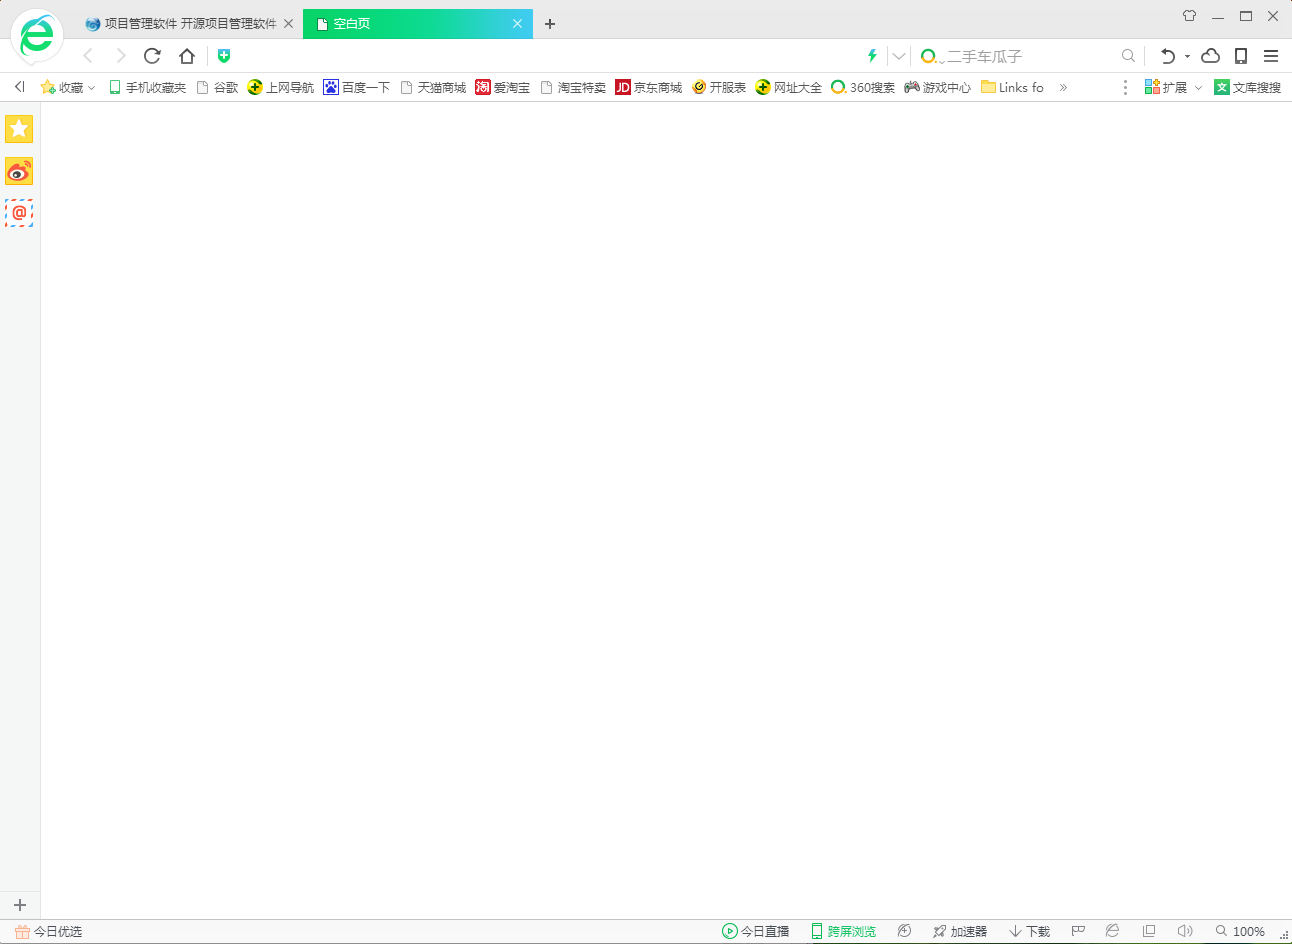Open the undo closed tabs dropdown arrow

click(1188, 57)
